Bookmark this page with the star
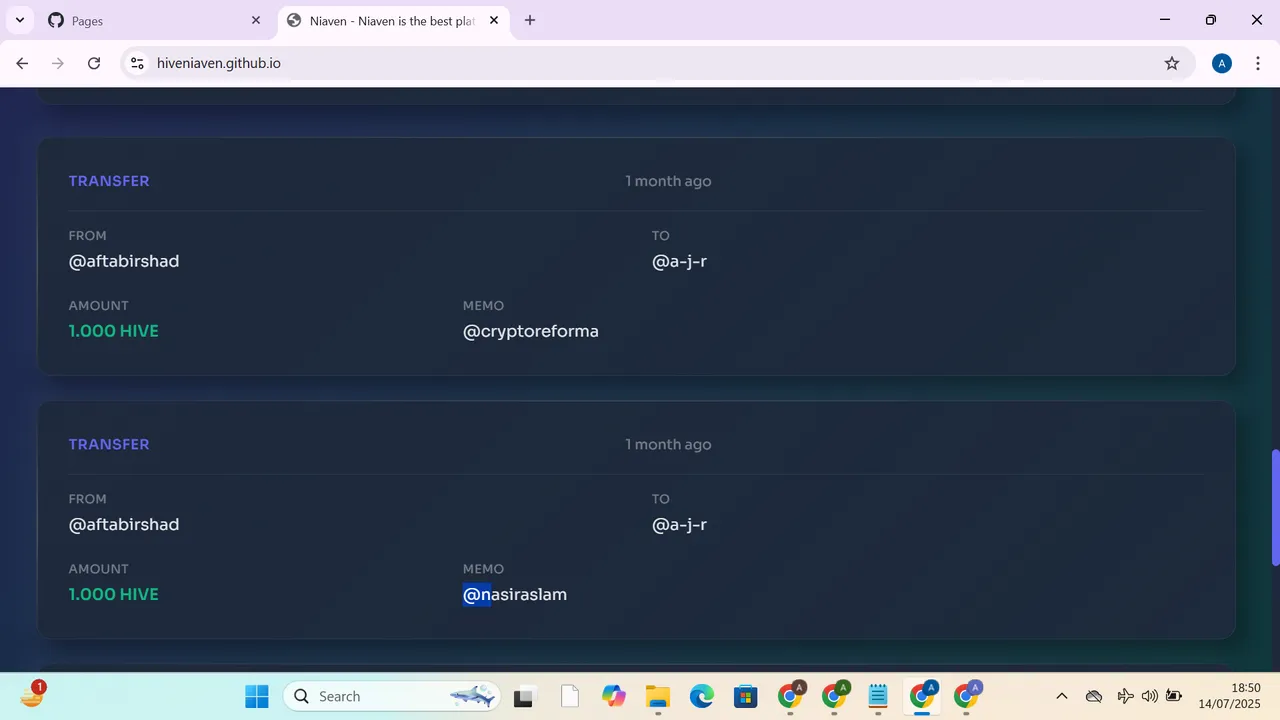This screenshot has height=720, width=1280. pyautogui.click(x=1172, y=63)
